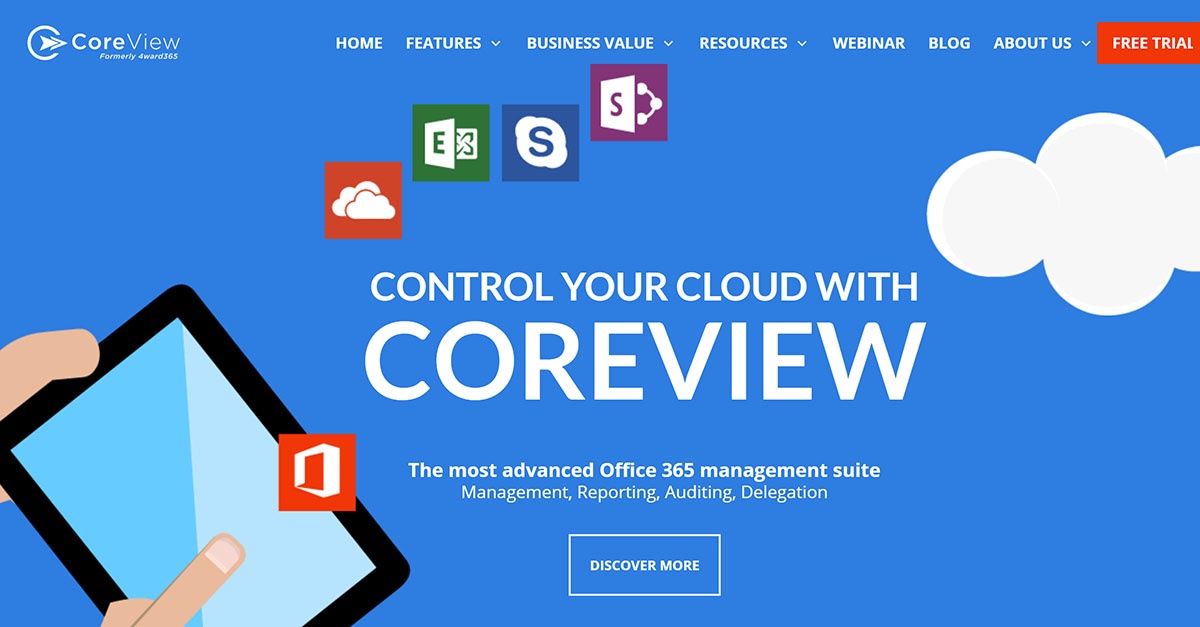This screenshot has height=627, width=1200.
Task: Select the green Exchange icon
Action: pyautogui.click(x=451, y=143)
